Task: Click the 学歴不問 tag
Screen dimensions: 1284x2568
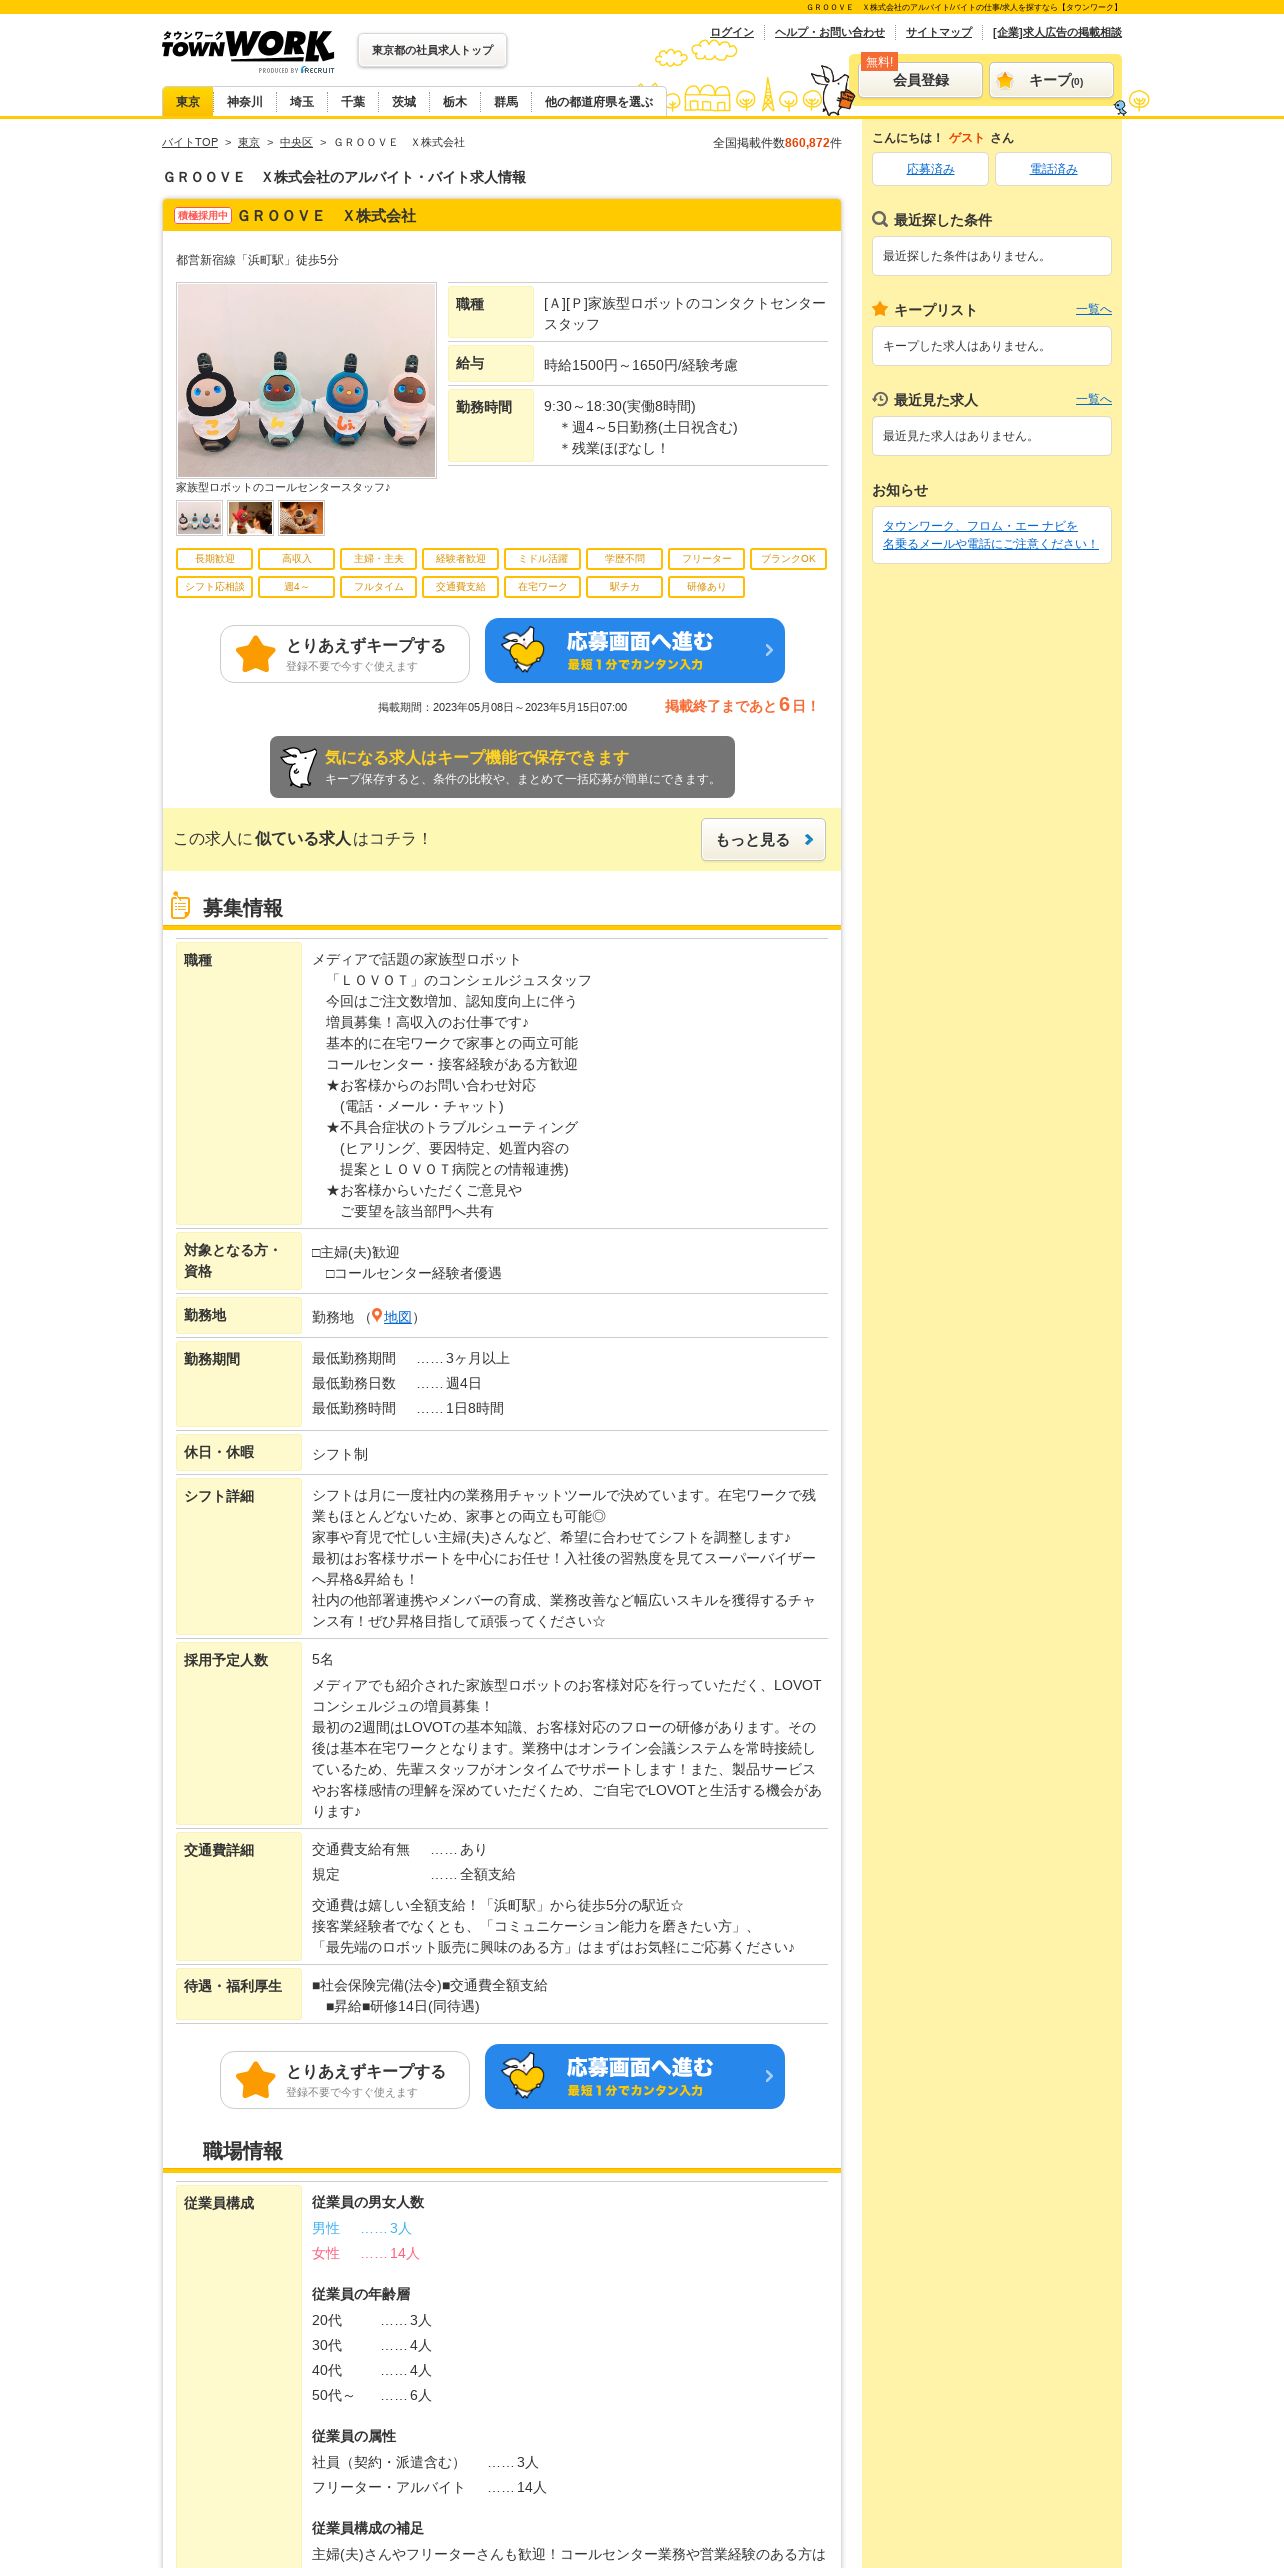Action: click(x=625, y=559)
